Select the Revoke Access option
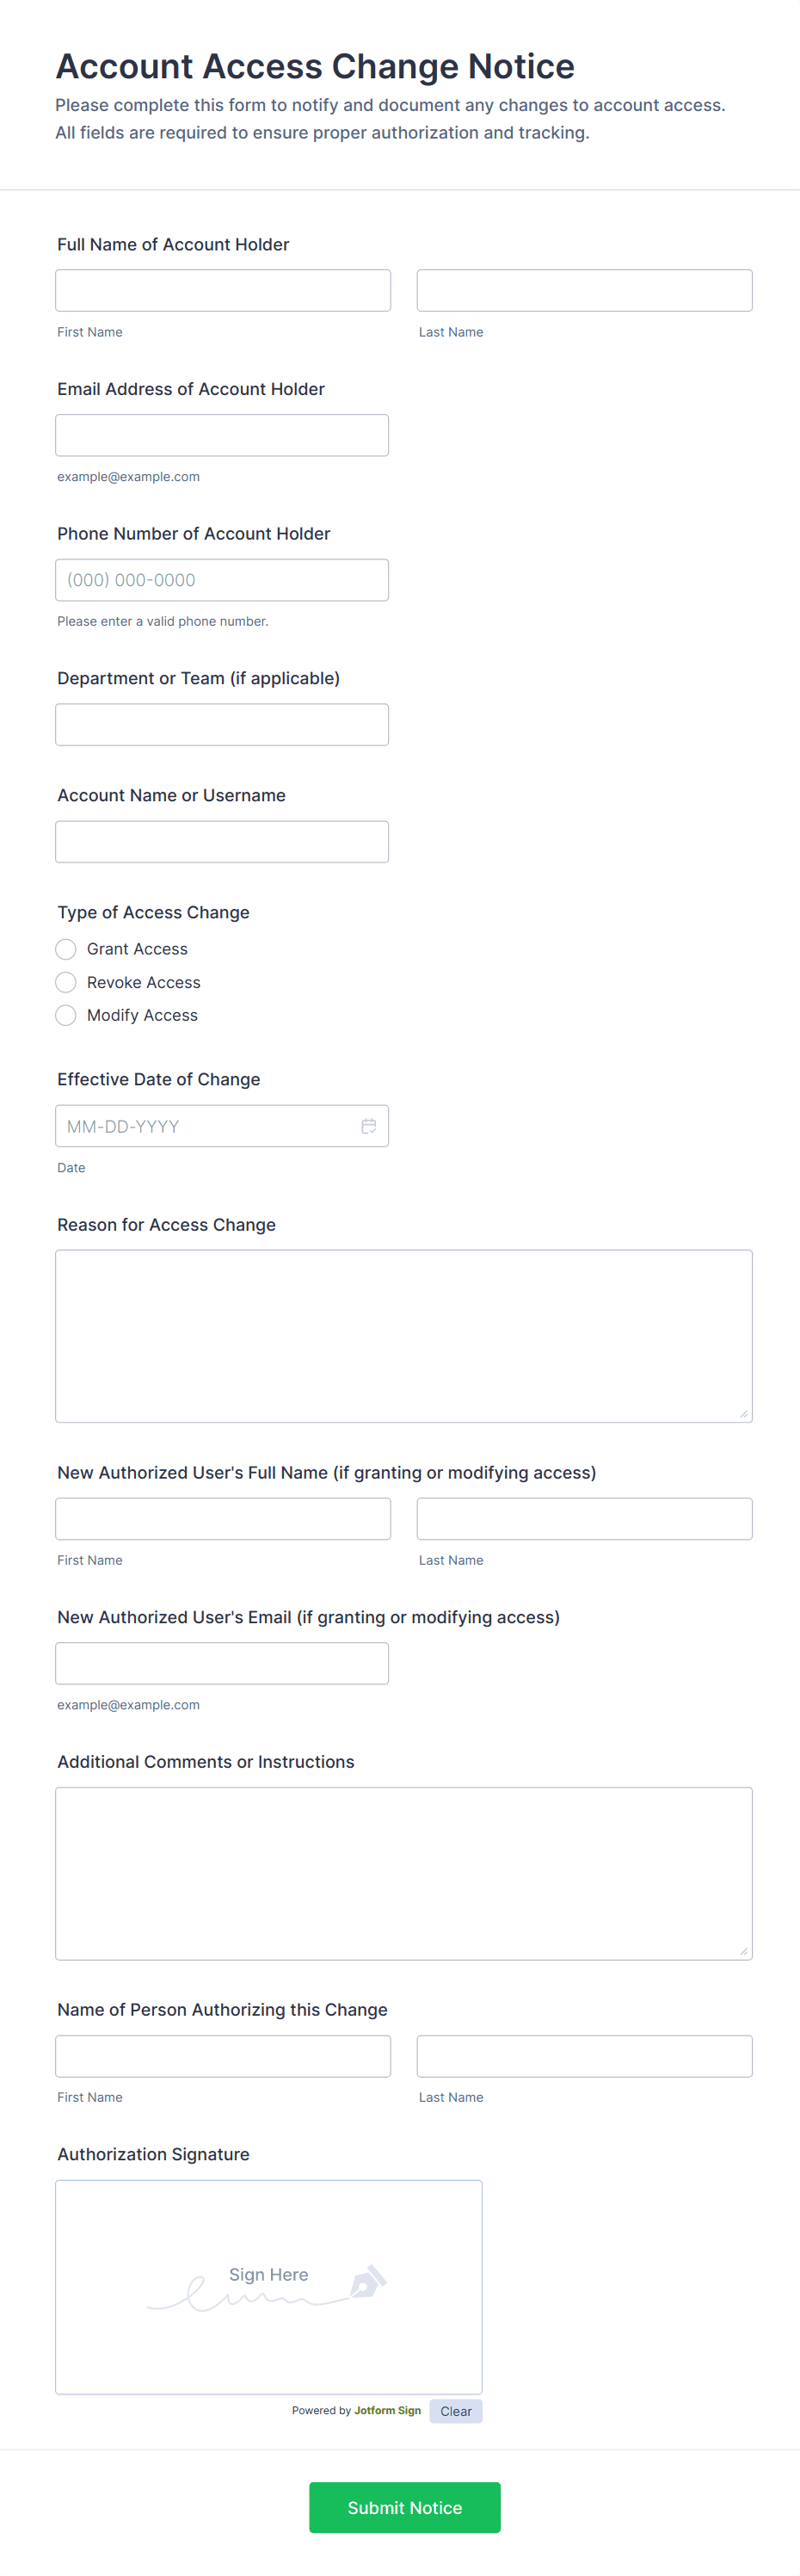 (x=66, y=982)
